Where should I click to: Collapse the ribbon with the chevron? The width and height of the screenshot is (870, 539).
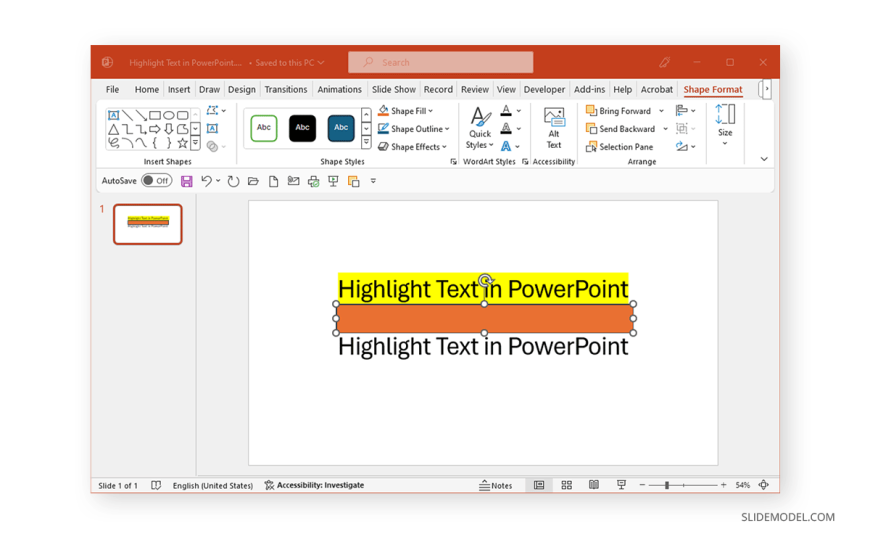point(764,159)
